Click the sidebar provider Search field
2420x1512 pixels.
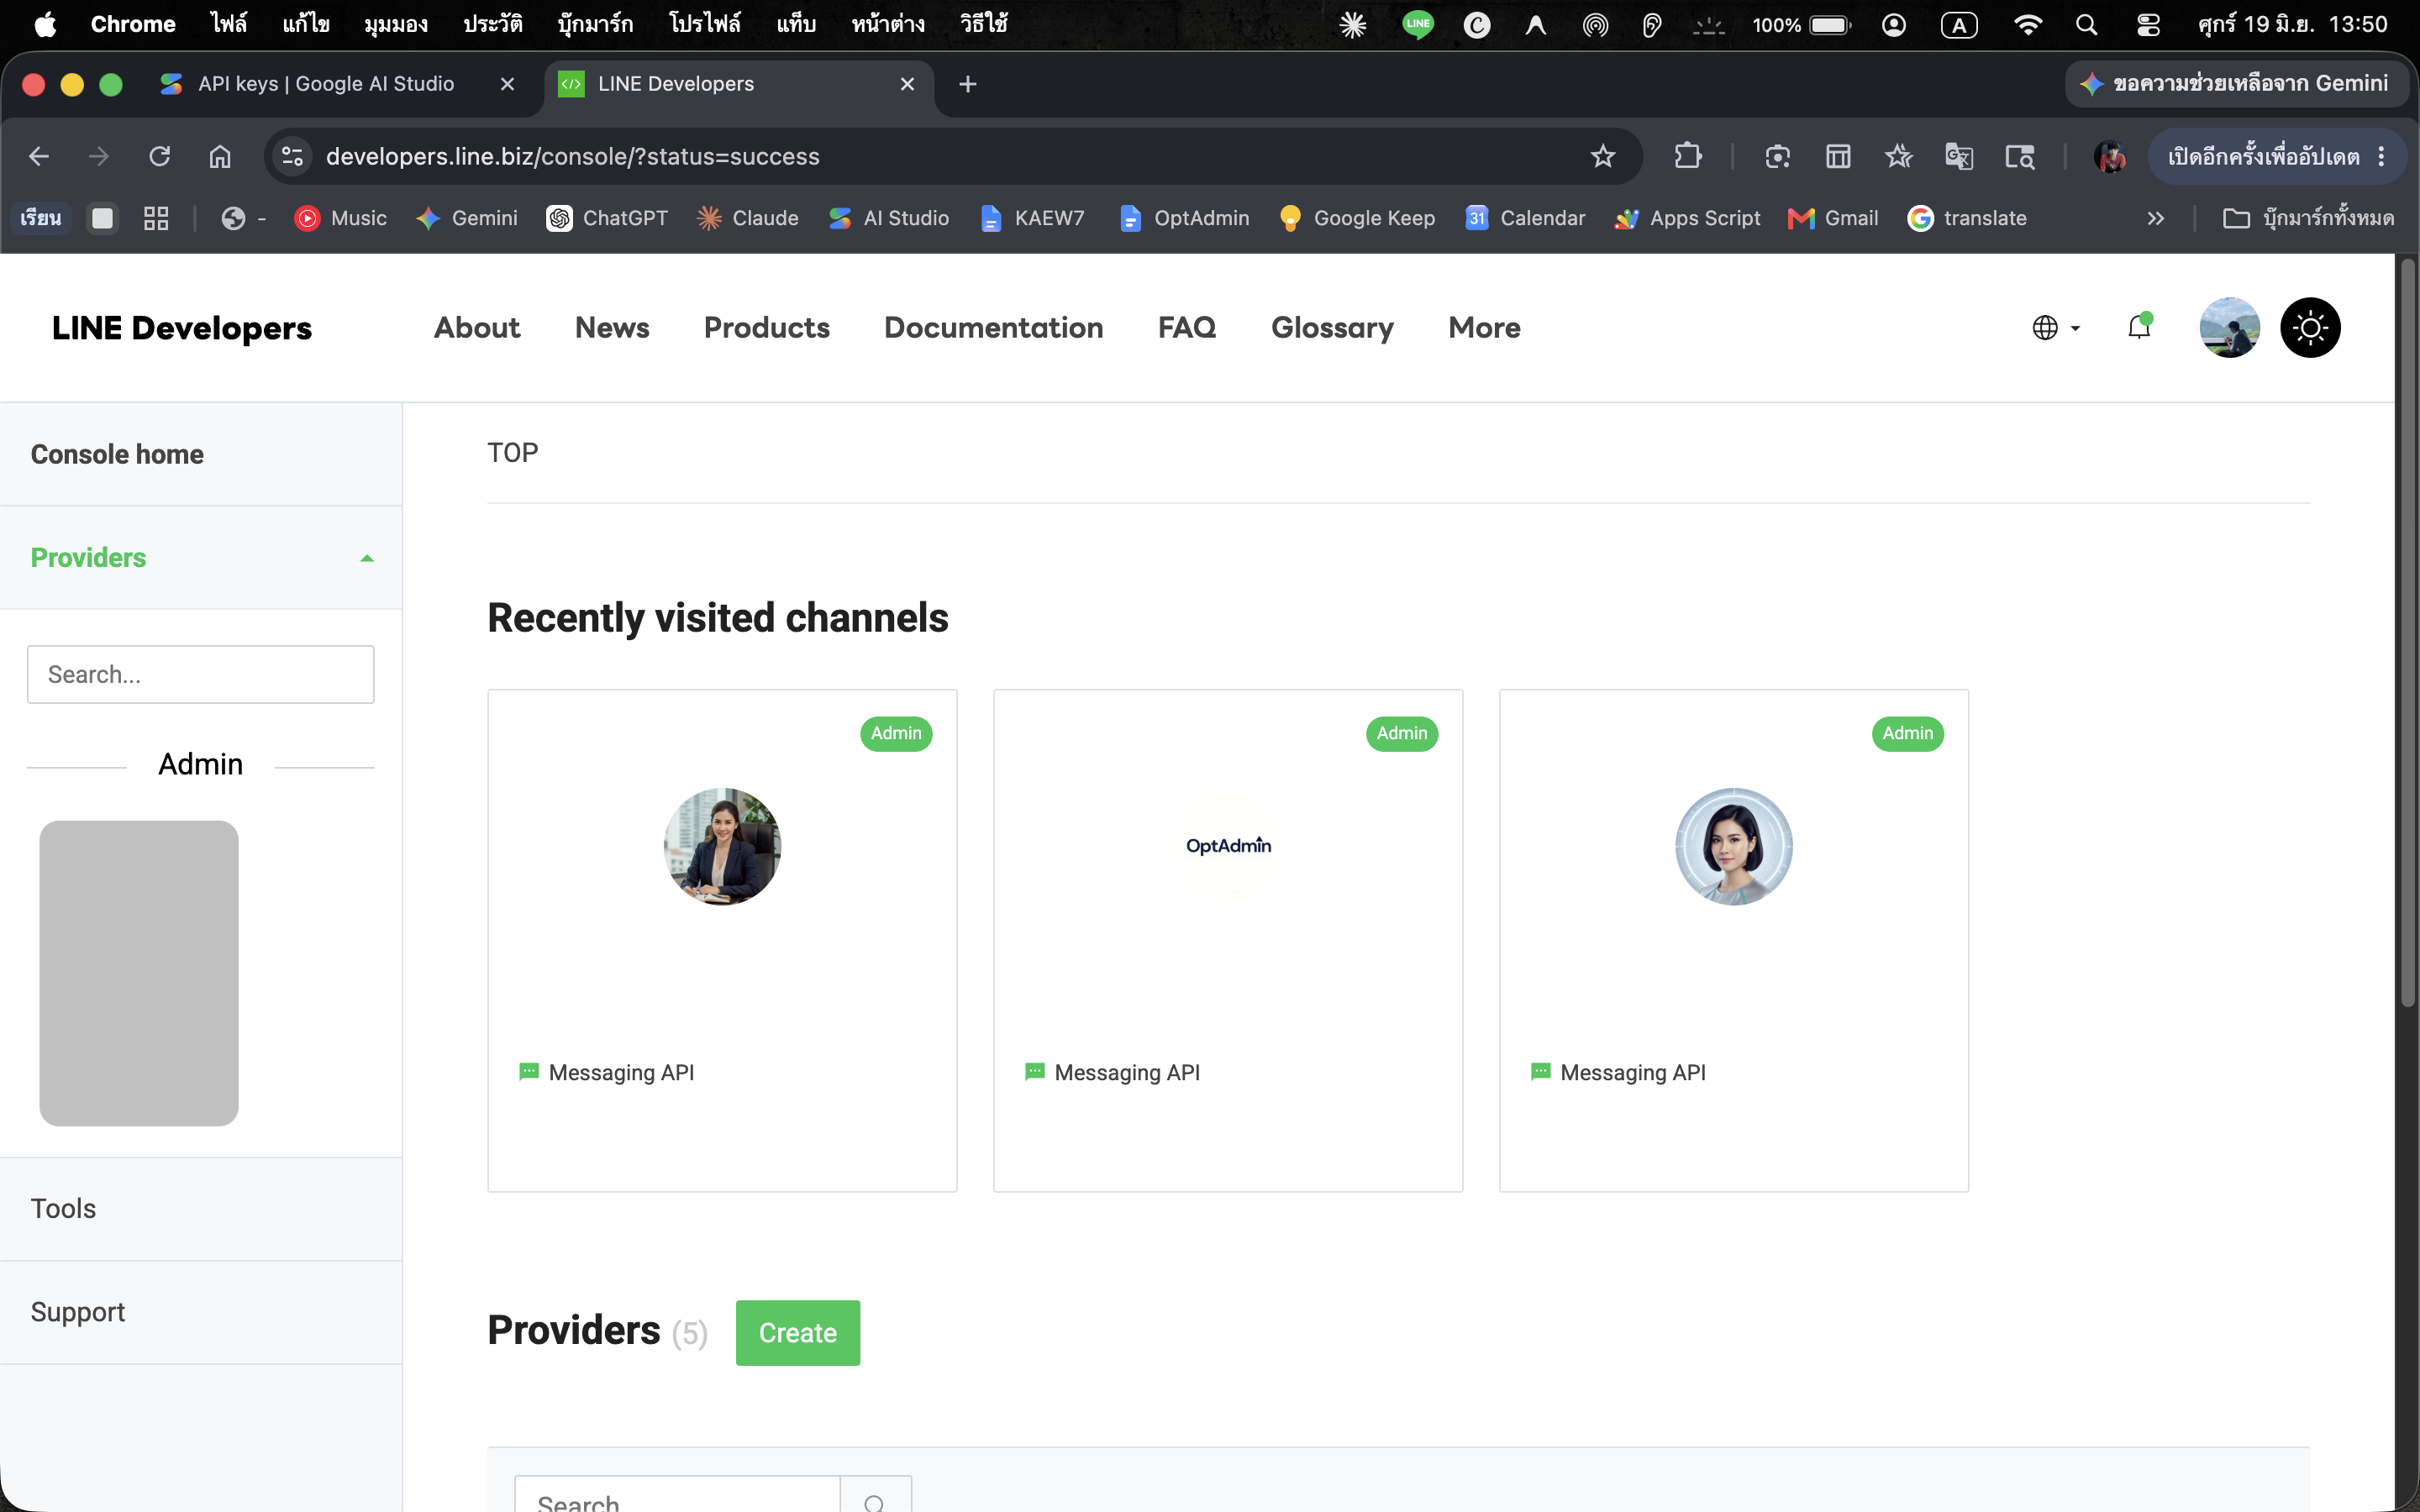click(201, 674)
